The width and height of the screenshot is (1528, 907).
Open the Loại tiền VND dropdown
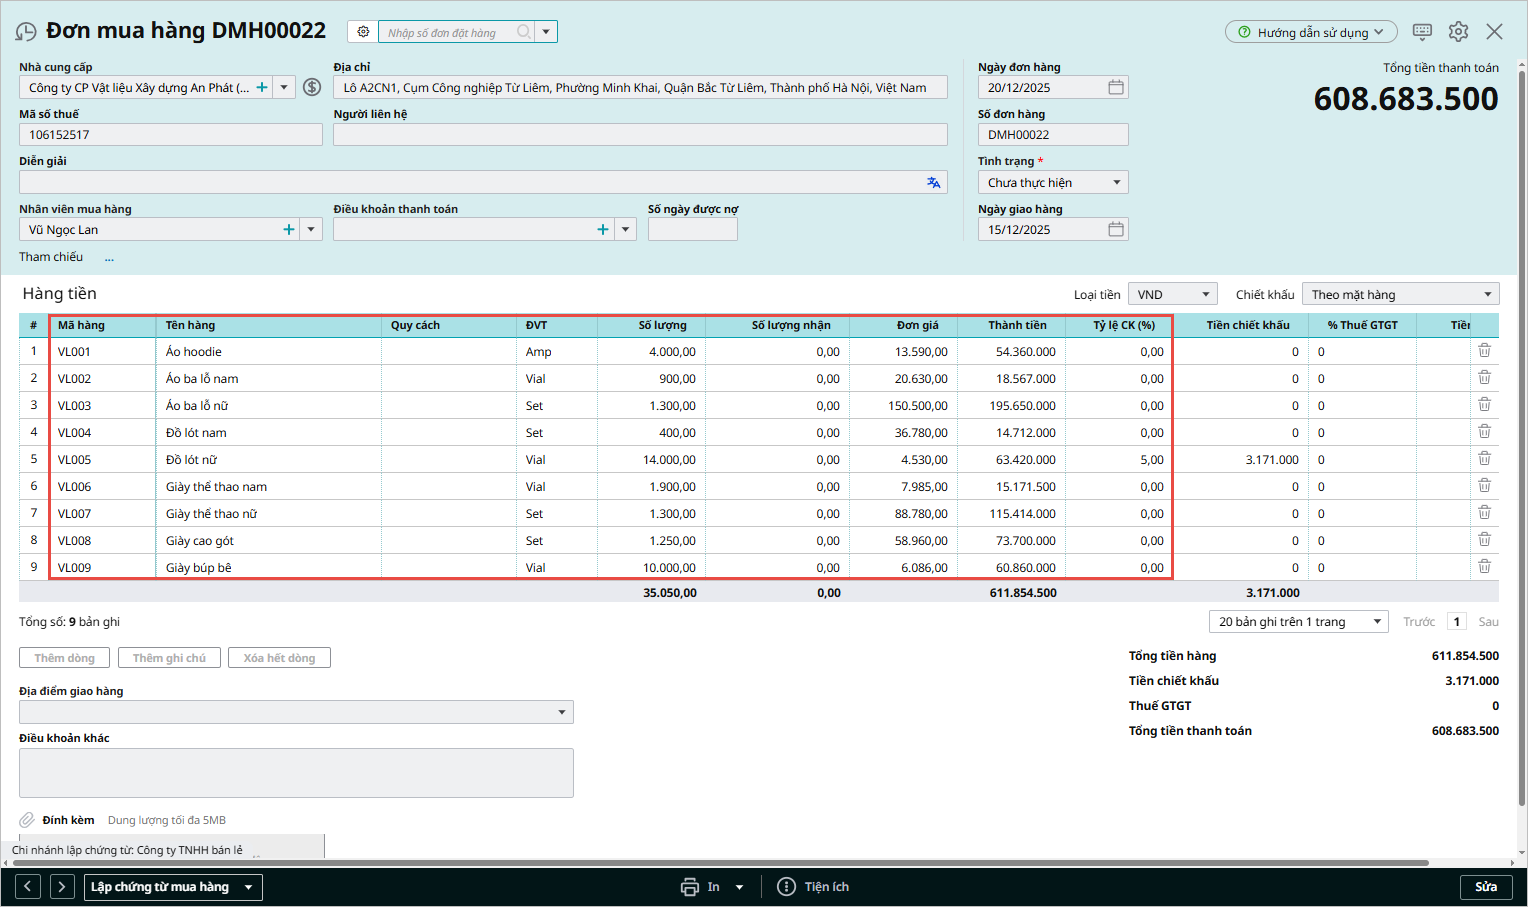pyautogui.click(x=1205, y=294)
